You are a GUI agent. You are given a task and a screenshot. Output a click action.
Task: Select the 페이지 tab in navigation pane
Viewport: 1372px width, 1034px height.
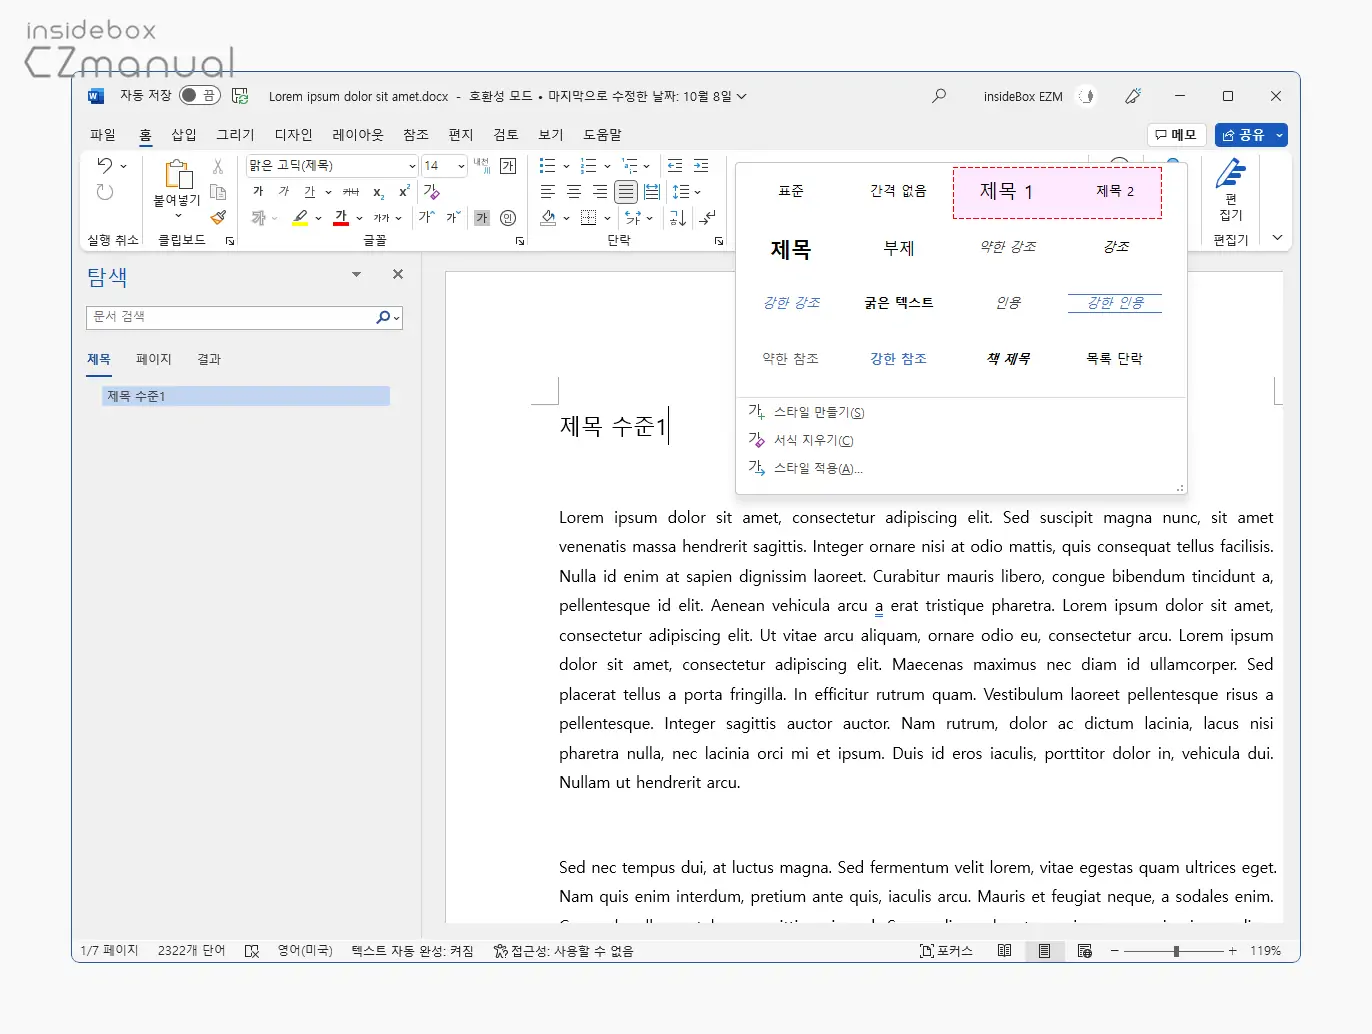pos(153,359)
